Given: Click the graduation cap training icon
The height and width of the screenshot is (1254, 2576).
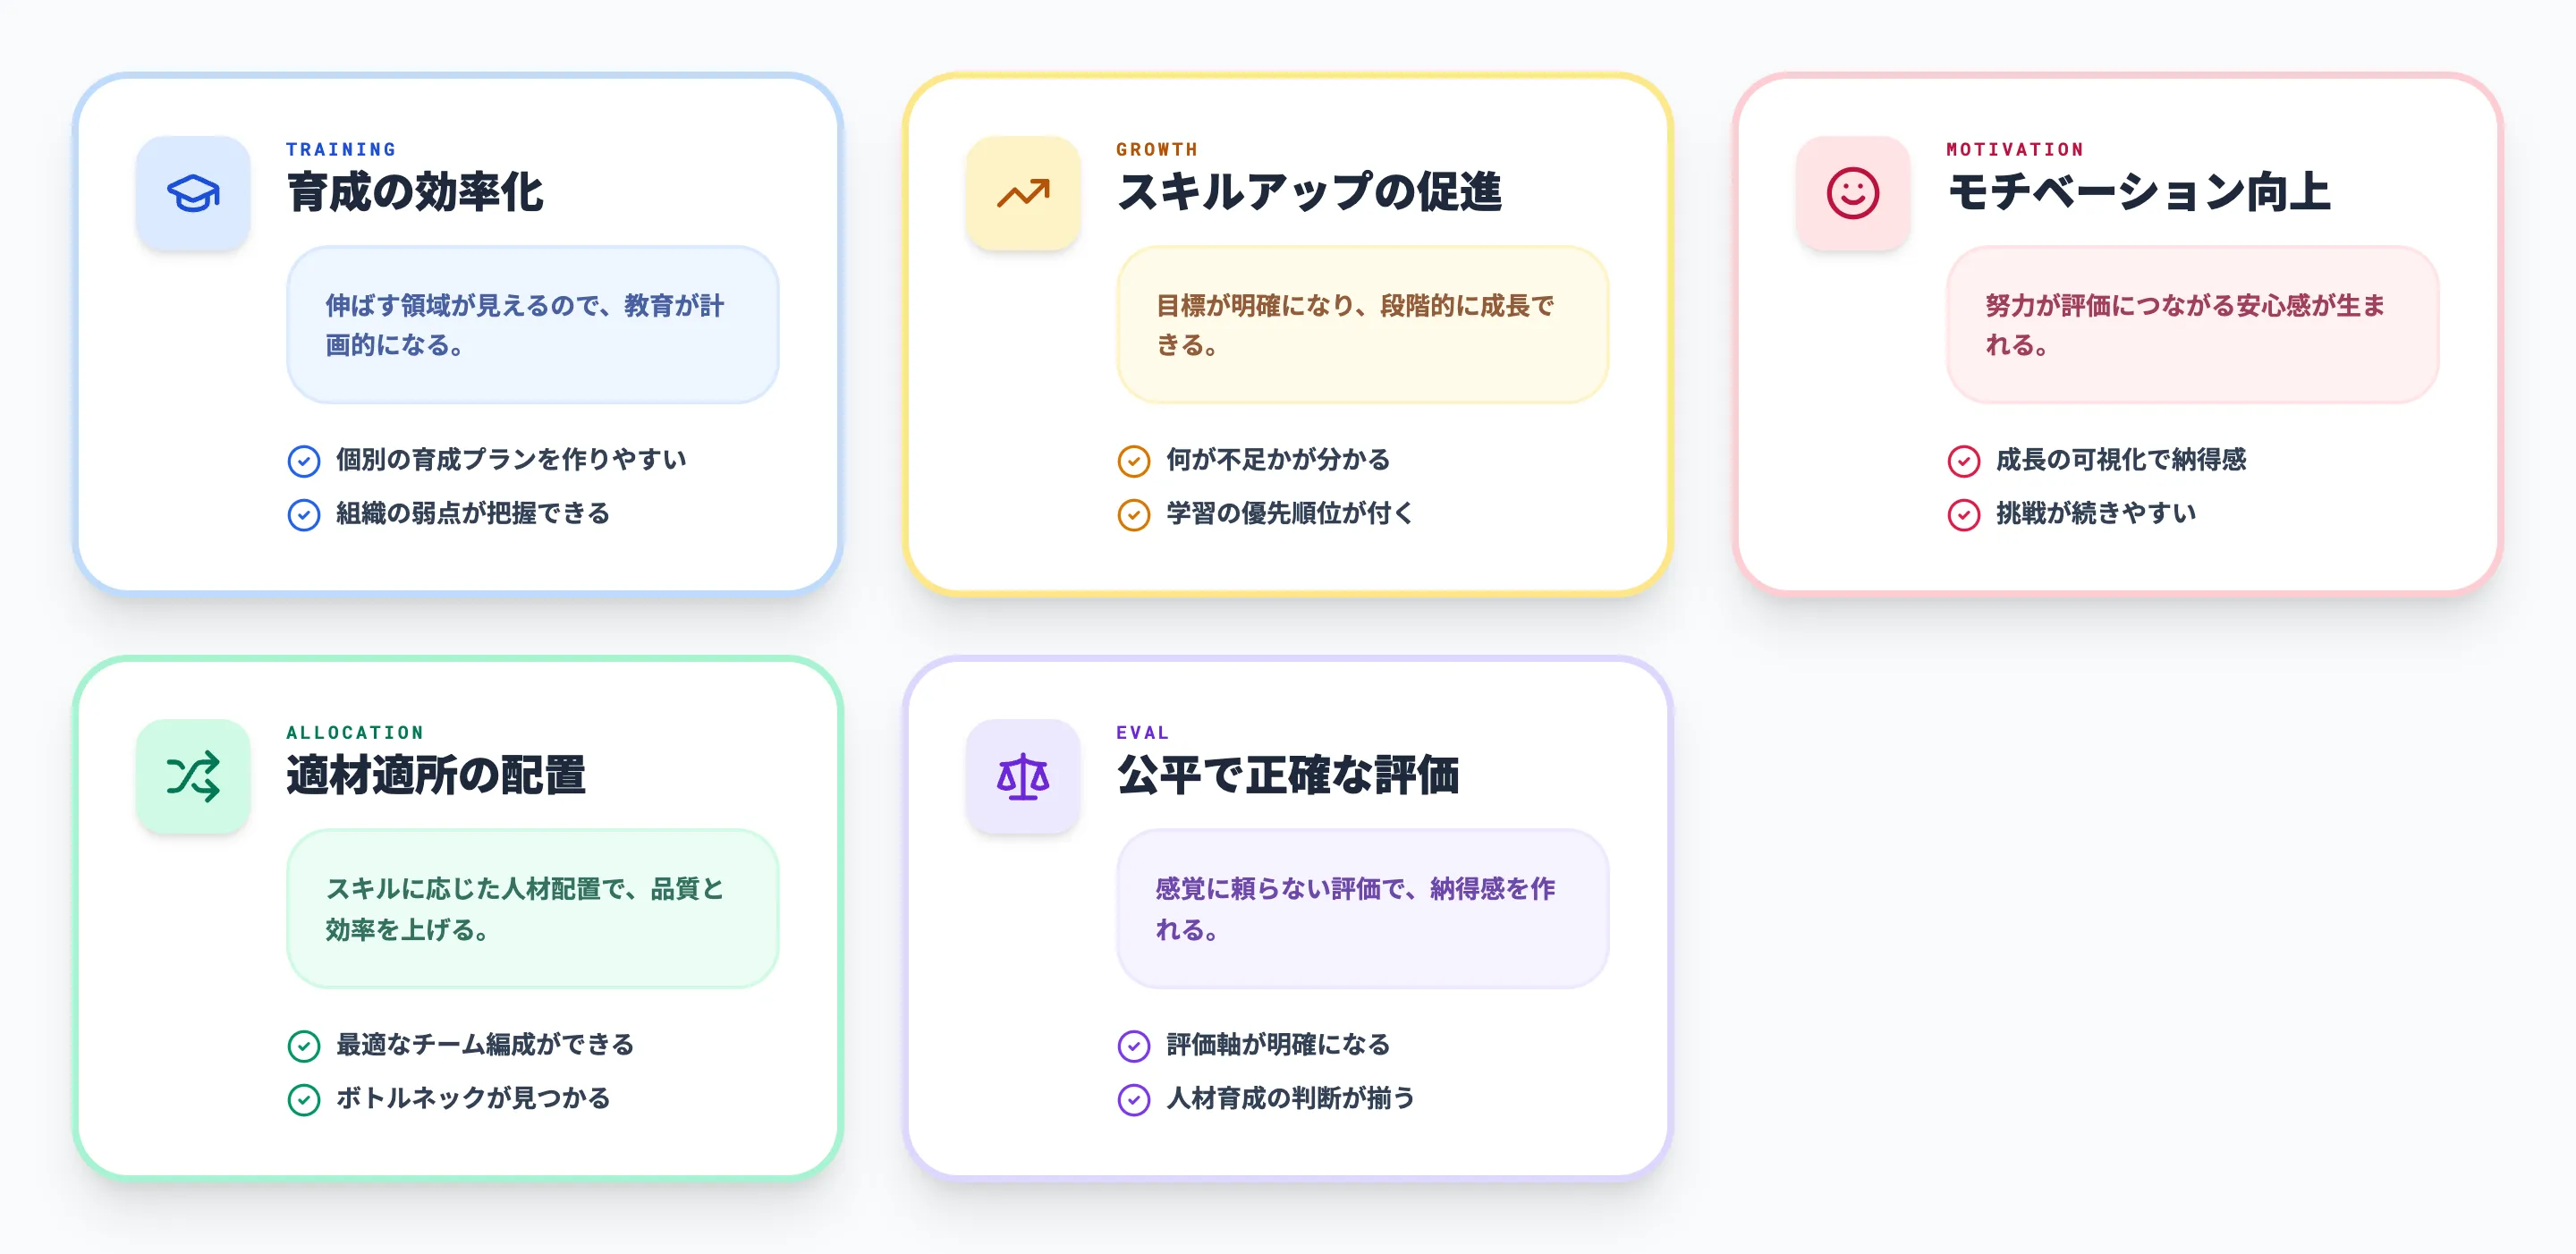Looking at the screenshot, I should (x=193, y=193).
